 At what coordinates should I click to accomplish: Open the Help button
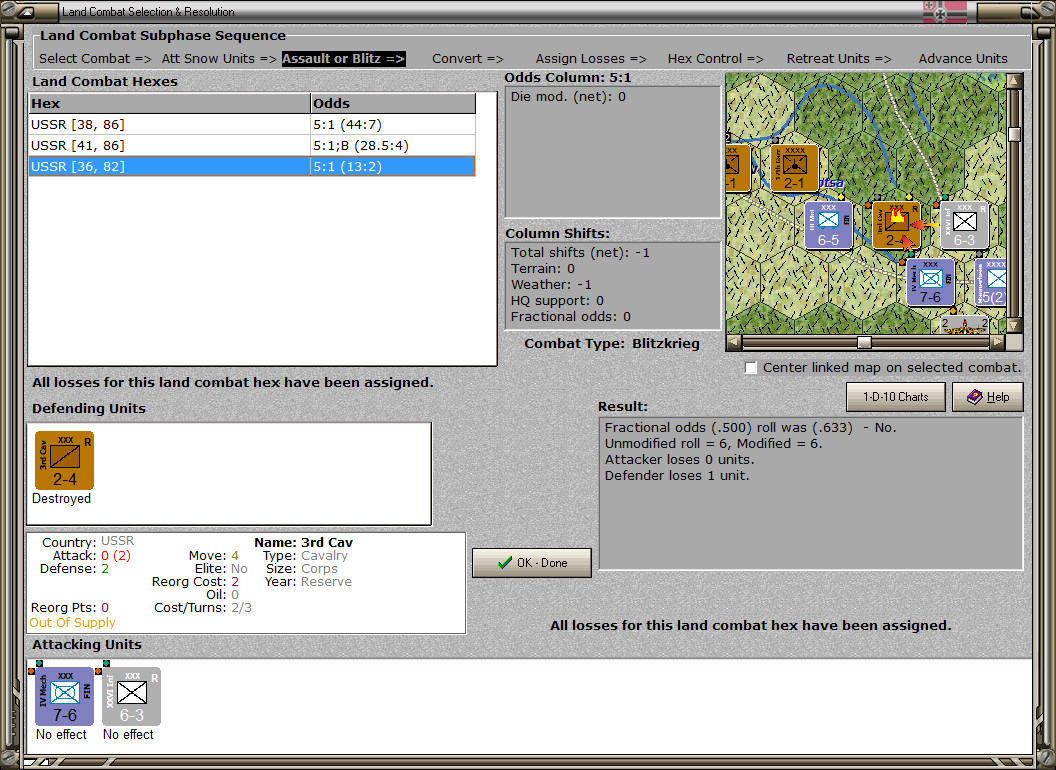988,397
